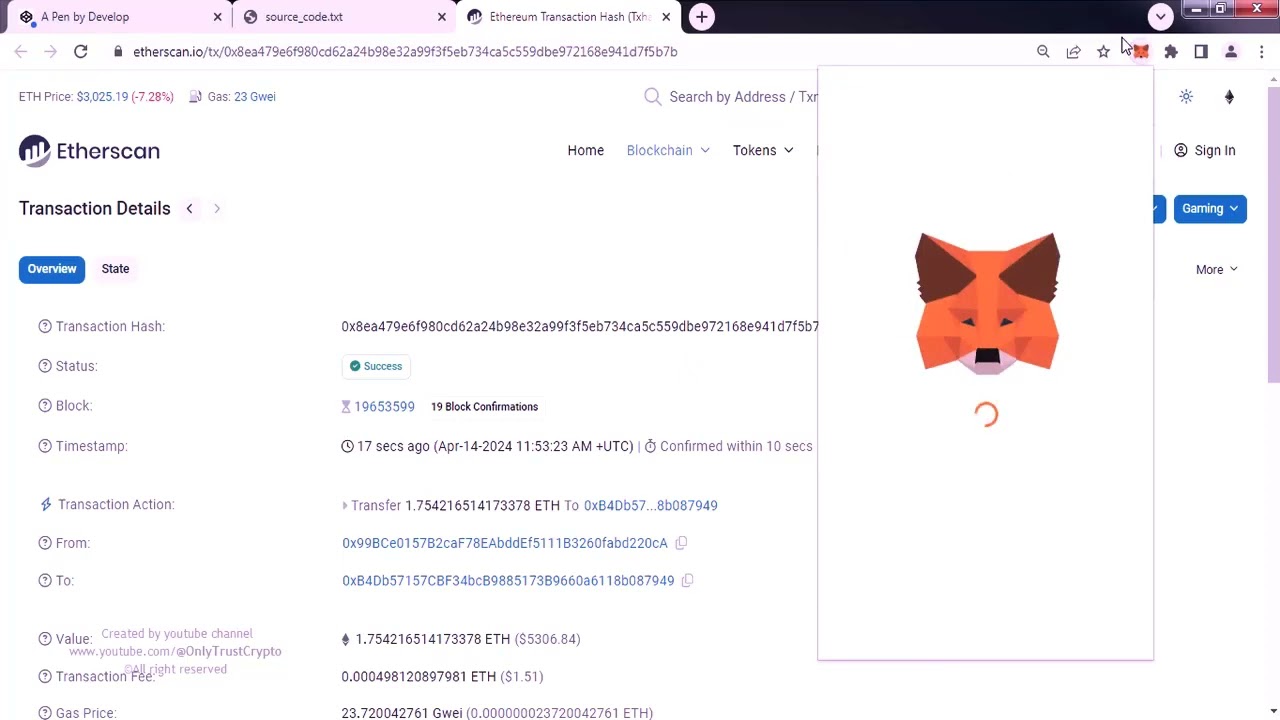Open block 19653599 link

tap(384, 406)
